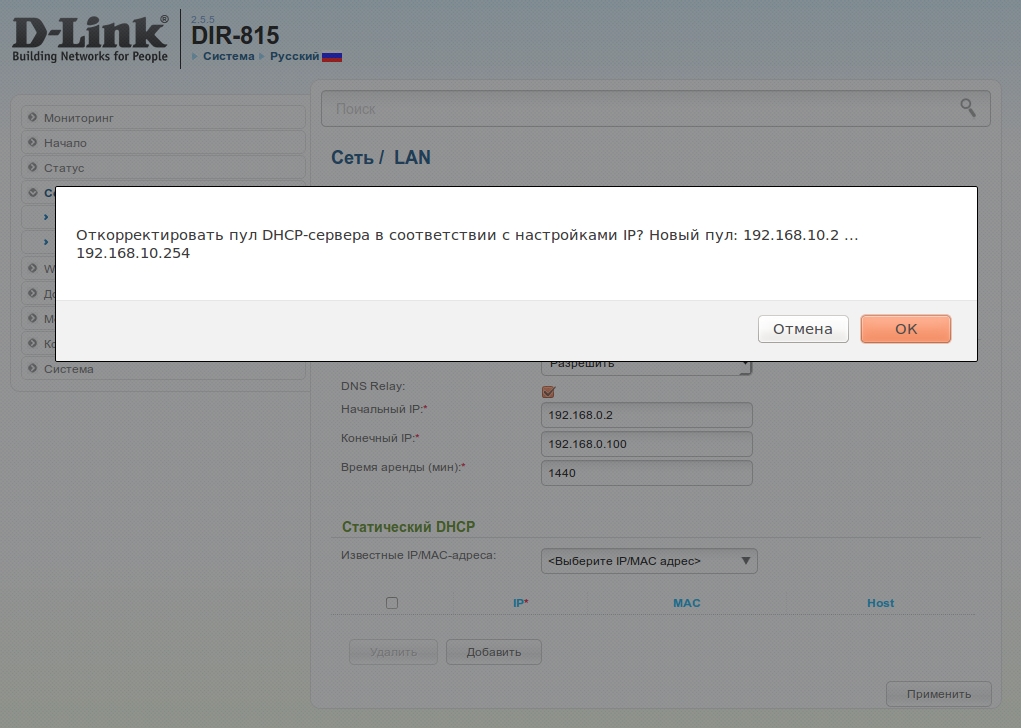Open the Русский language menu

click(294, 57)
